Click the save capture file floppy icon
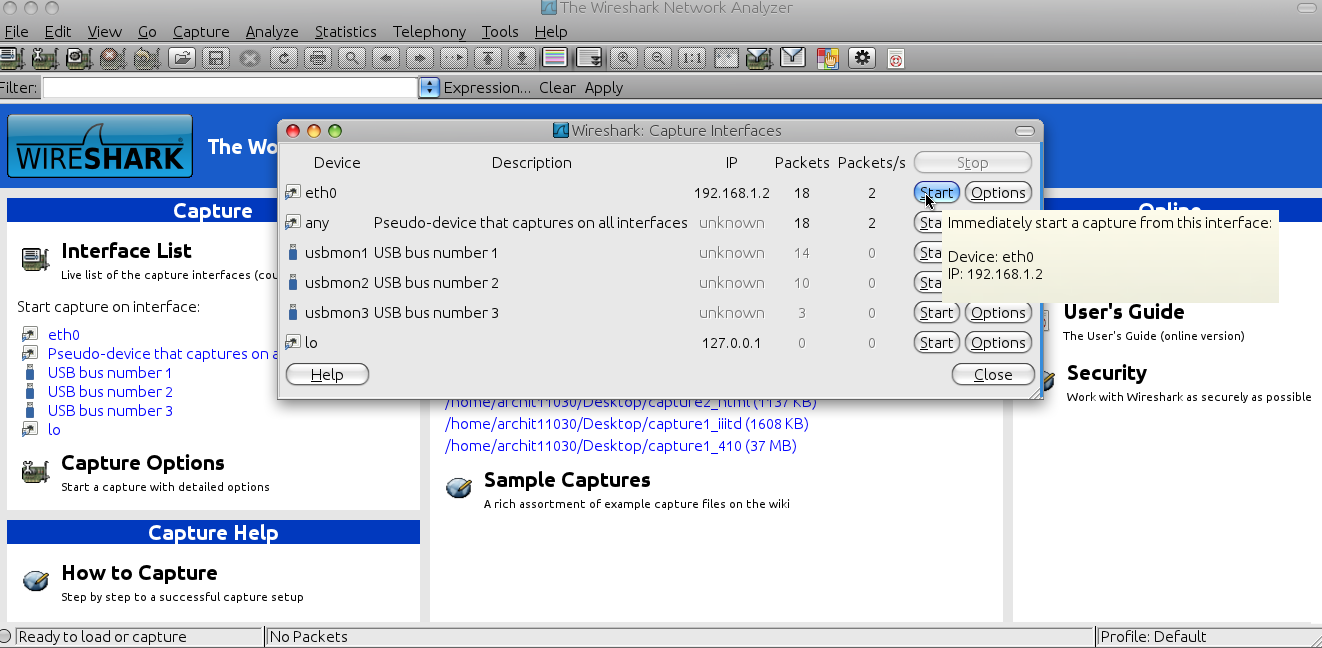This screenshot has width=1322, height=648. tap(214, 57)
